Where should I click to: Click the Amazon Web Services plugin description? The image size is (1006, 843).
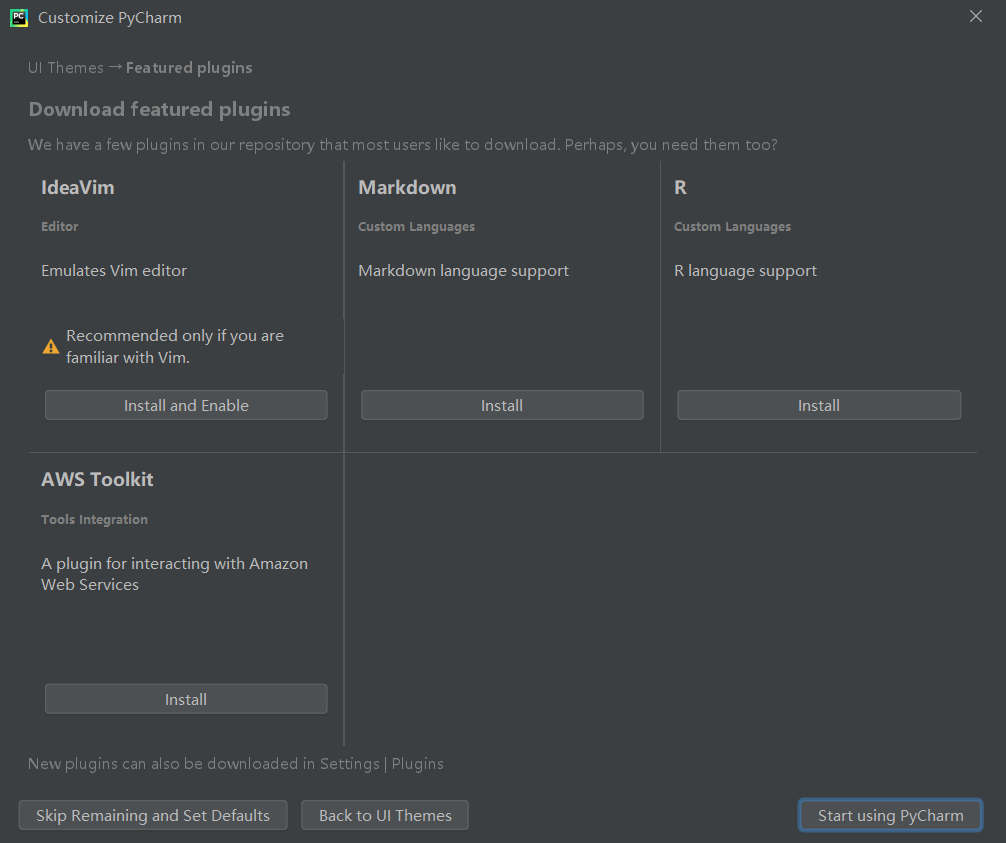[x=175, y=574]
